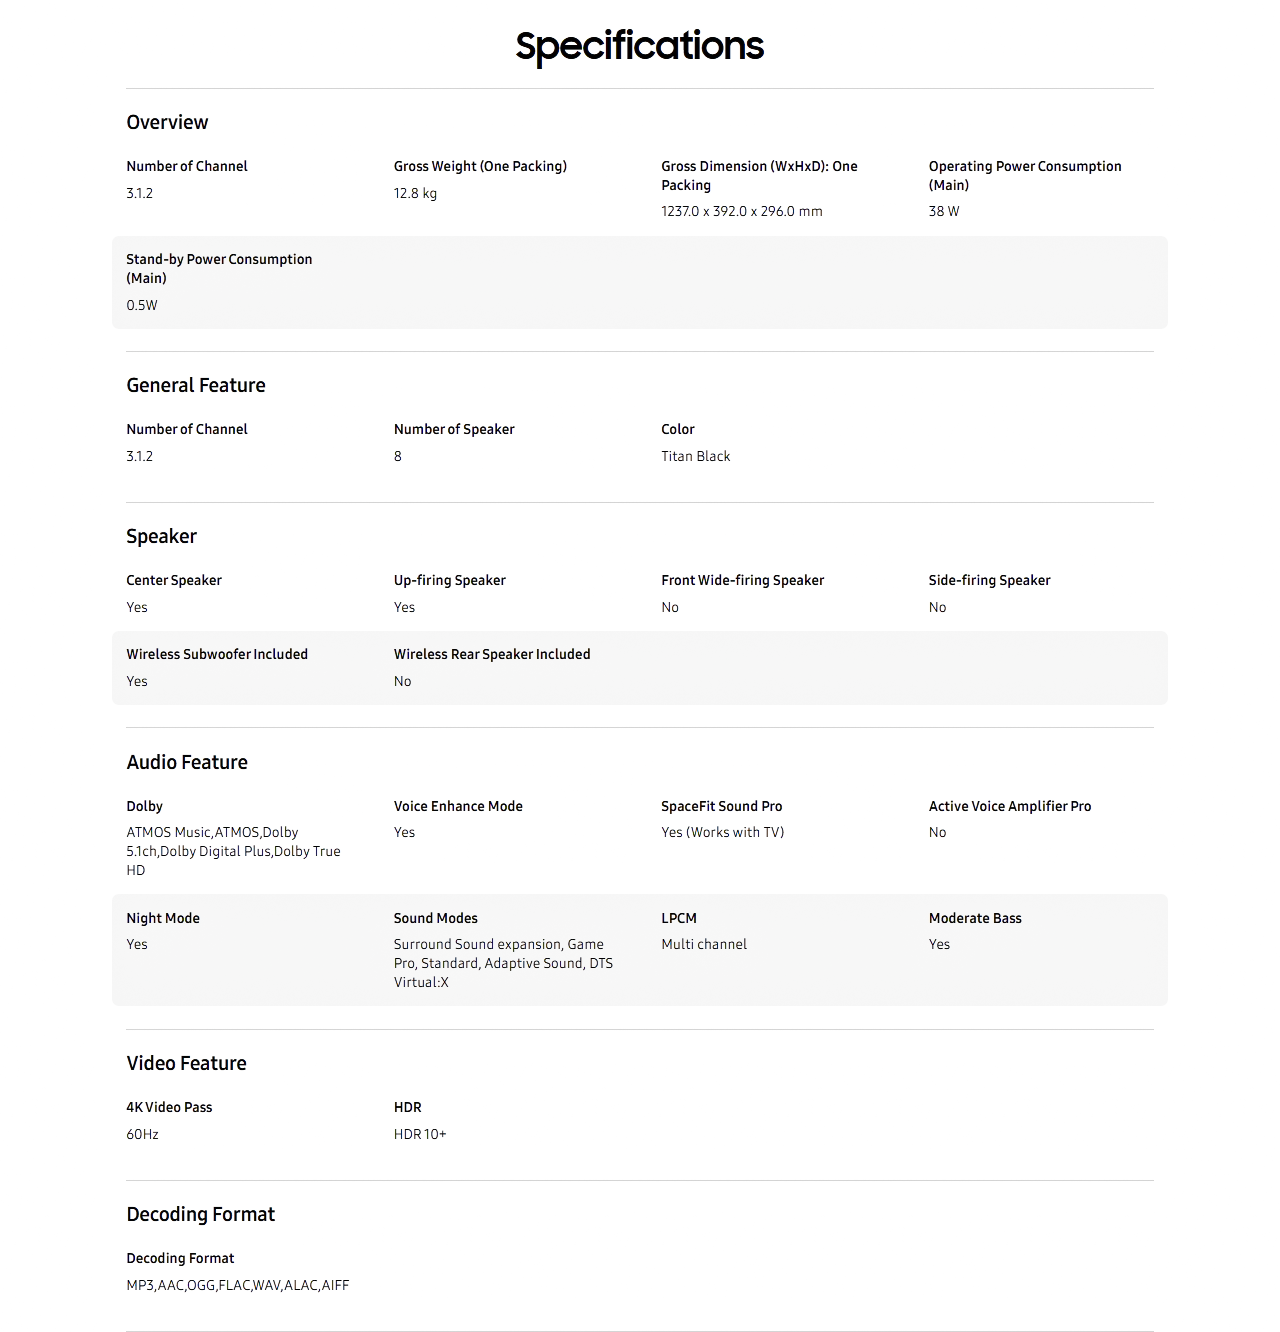The image size is (1280, 1332).
Task: Select the Titan Black color value
Action: coord(695,456)
